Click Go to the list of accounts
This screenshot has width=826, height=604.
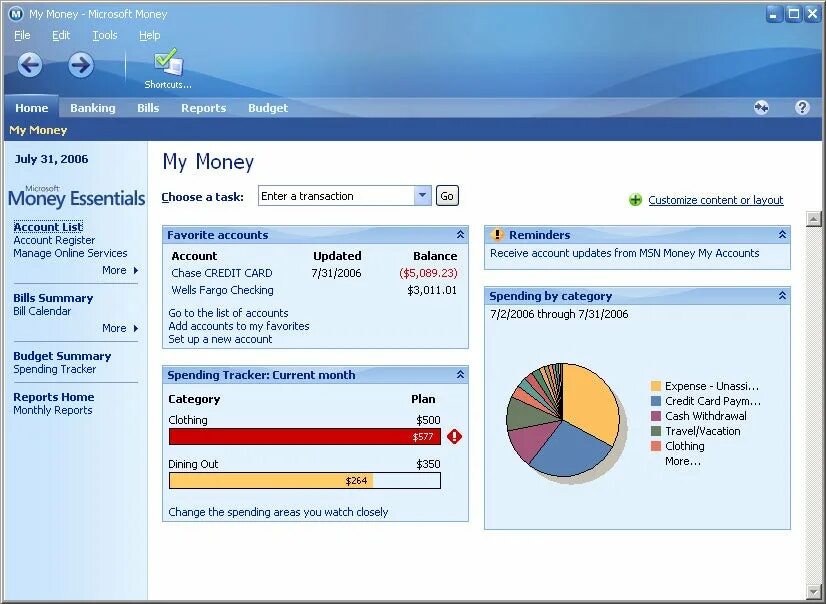[228, 313]
